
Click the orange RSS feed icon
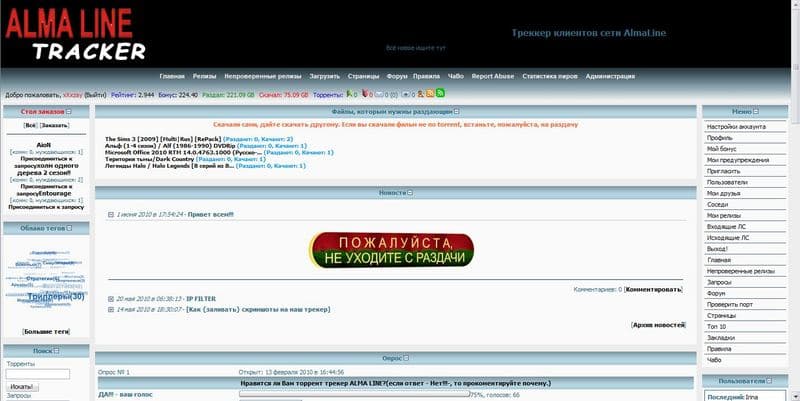pyautogui.click(x=430, y=93)
